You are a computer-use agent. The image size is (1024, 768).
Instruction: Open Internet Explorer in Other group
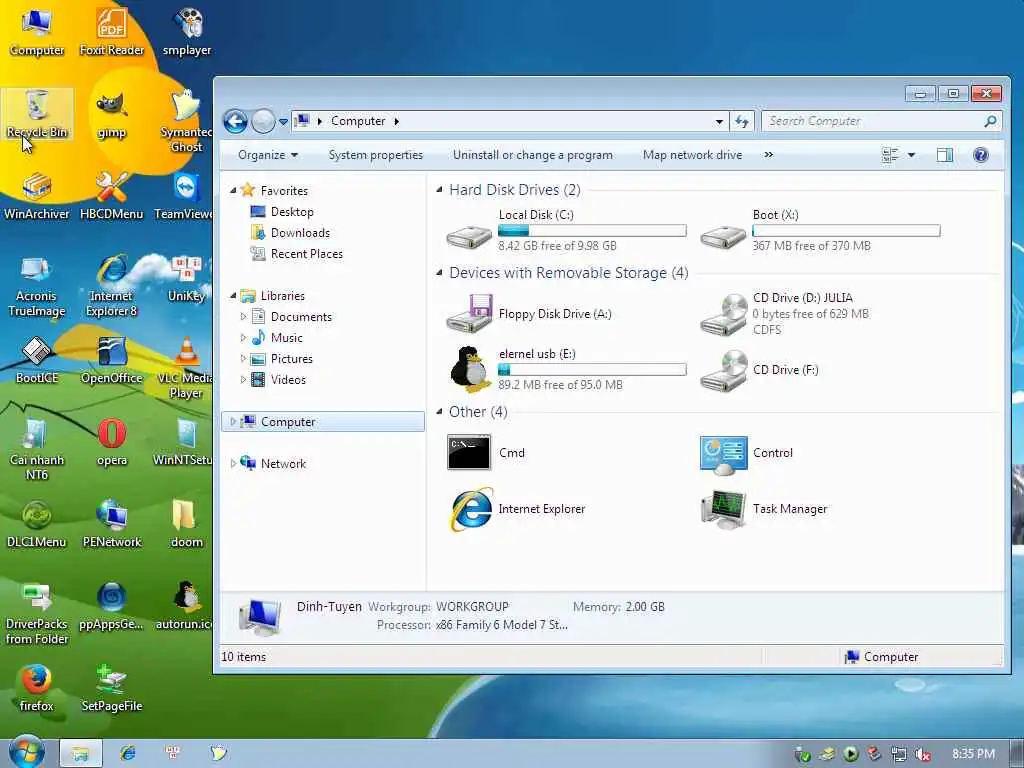coord(517,509)
